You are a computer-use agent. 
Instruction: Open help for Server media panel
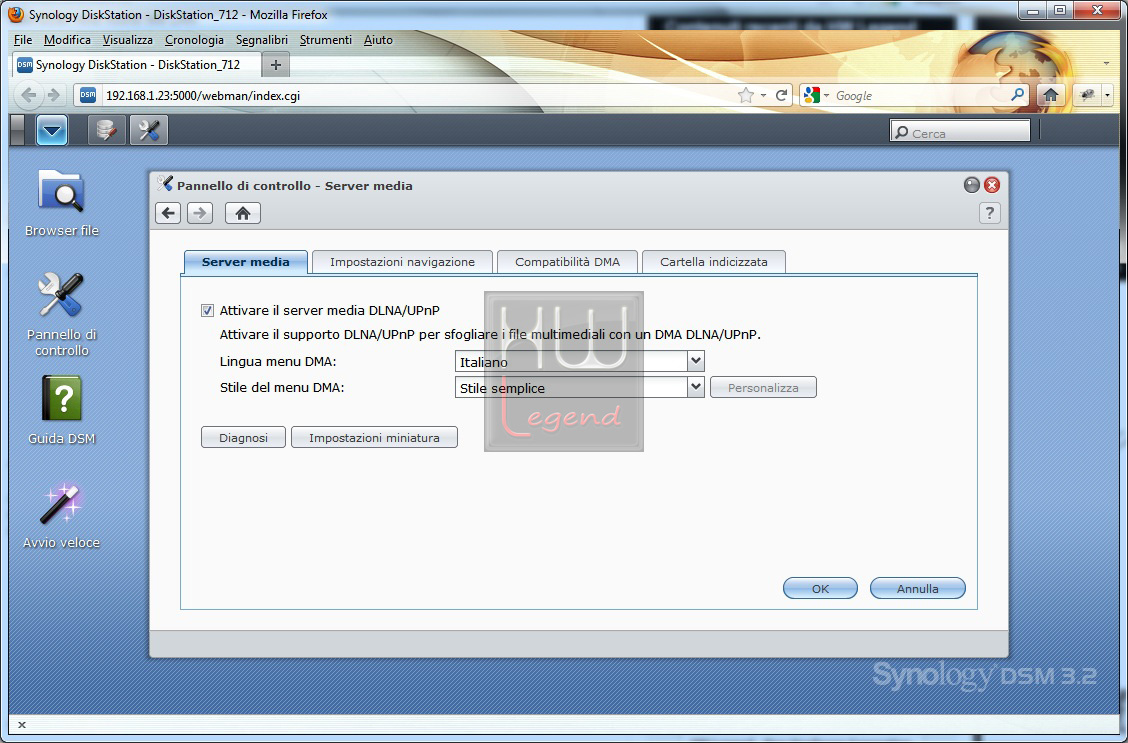click(989, 213)
